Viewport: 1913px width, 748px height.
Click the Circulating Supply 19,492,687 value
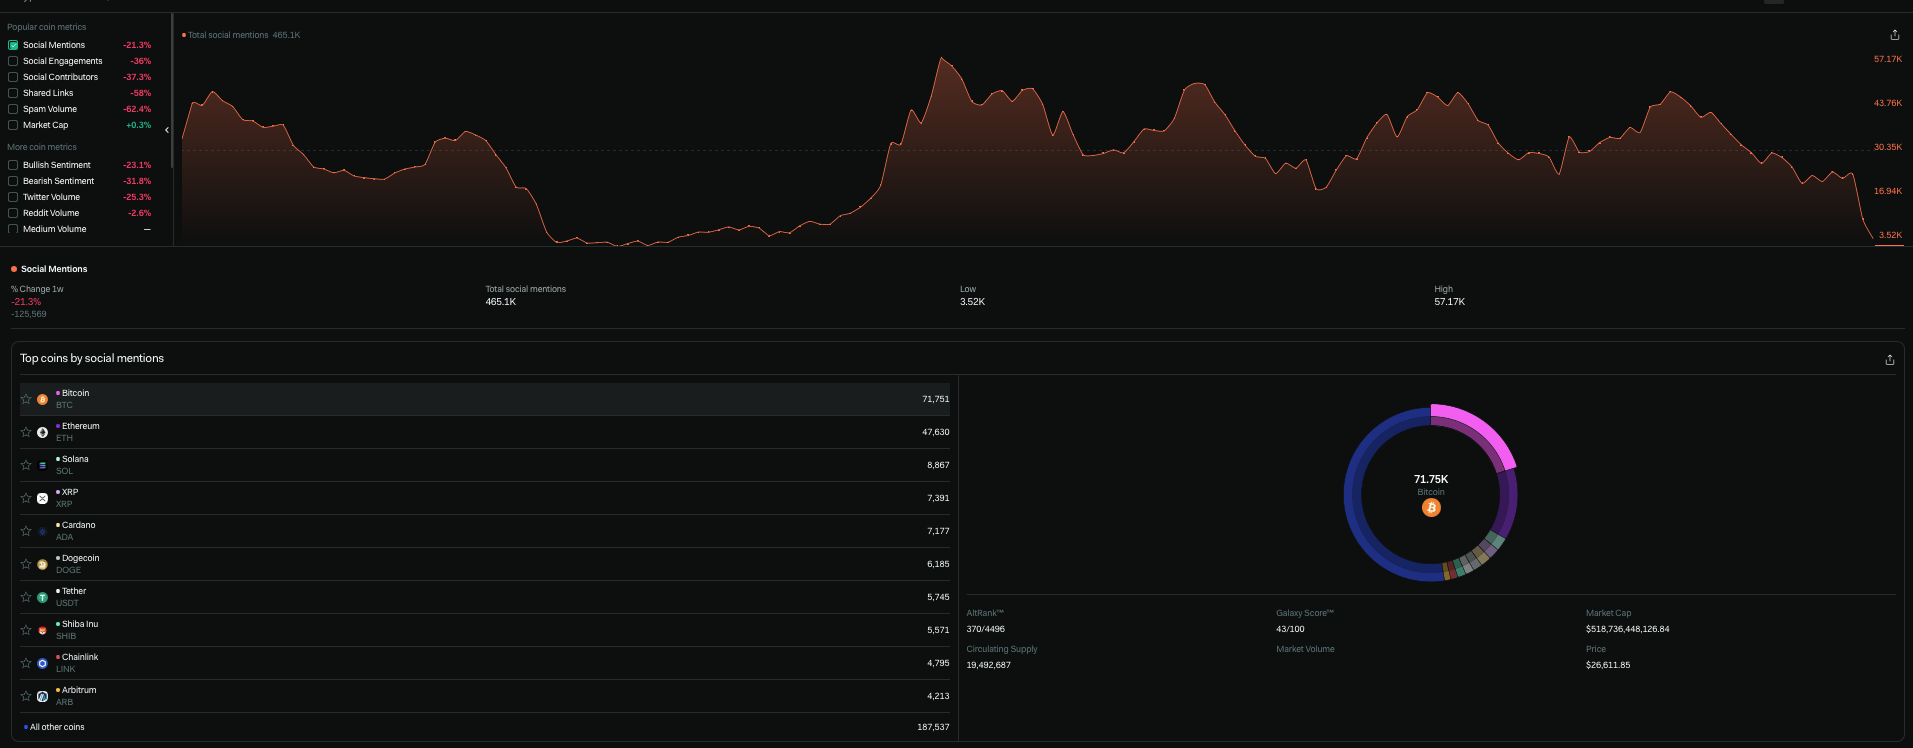988,665
